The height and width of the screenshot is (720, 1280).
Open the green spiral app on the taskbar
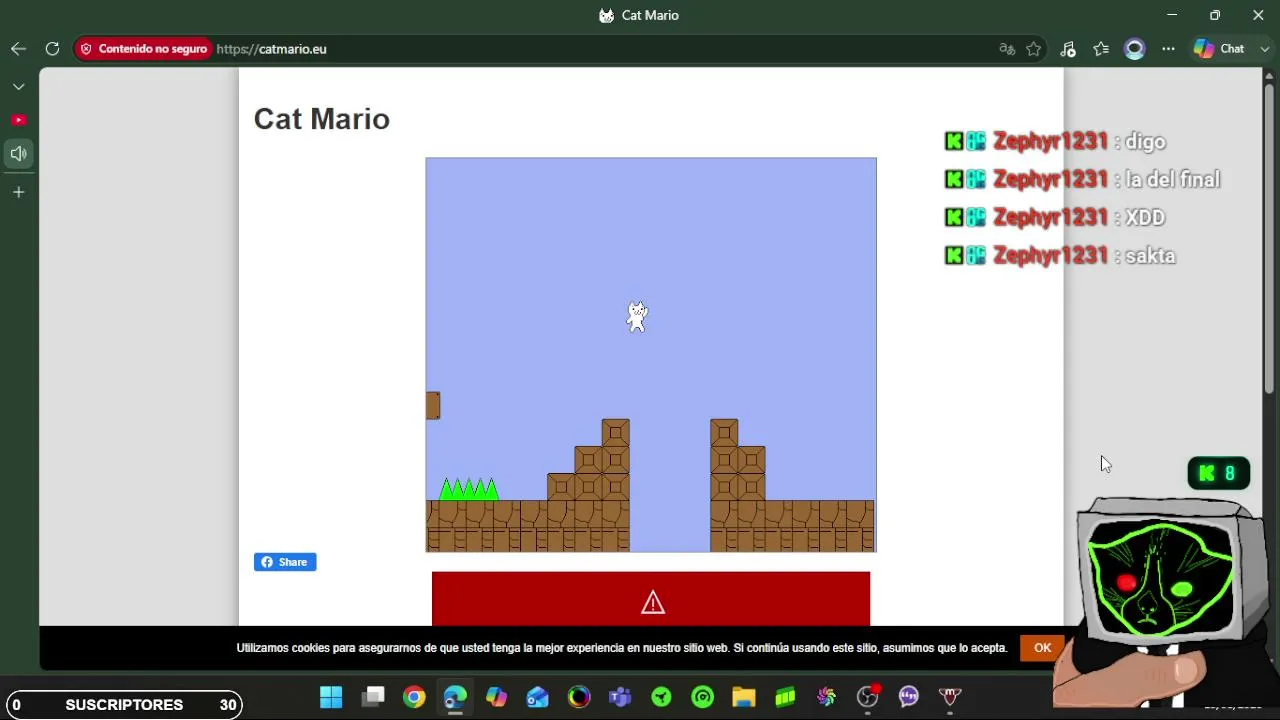click(x=703, y=697)
